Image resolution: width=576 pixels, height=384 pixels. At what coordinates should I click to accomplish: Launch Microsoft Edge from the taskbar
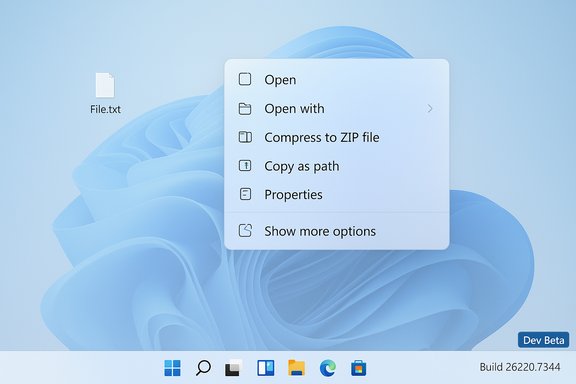328,367
